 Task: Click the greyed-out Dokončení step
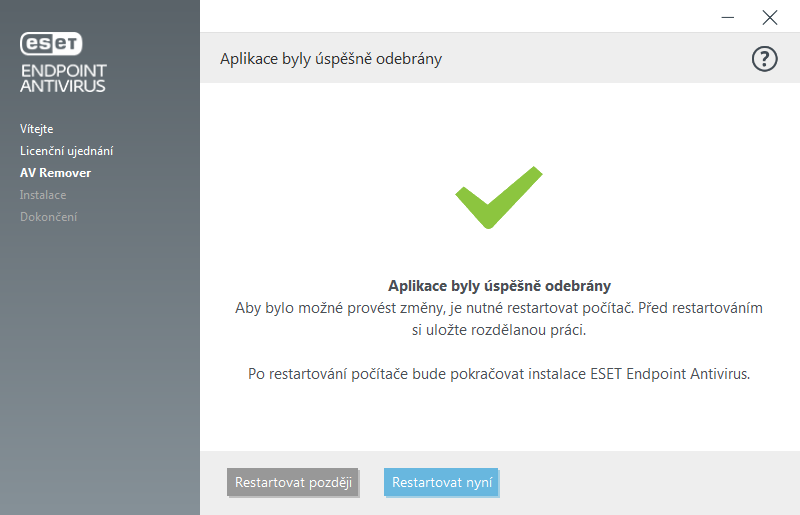pyautogui.click(x=48, y=217)
